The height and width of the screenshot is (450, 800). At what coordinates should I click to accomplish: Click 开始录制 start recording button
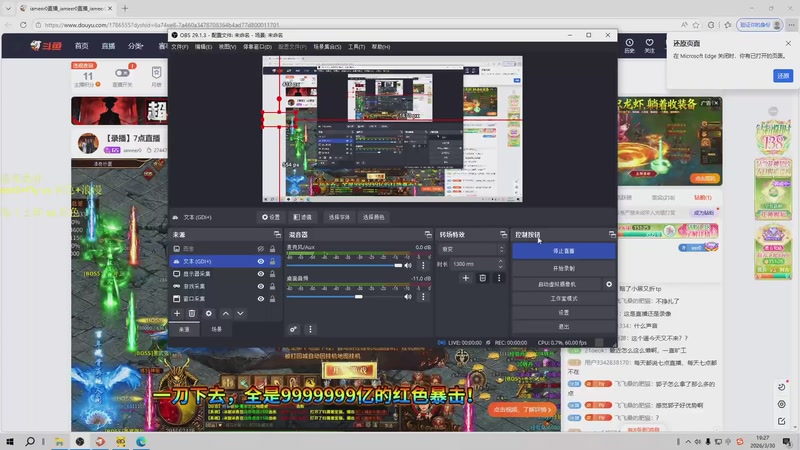pos(564,268)
